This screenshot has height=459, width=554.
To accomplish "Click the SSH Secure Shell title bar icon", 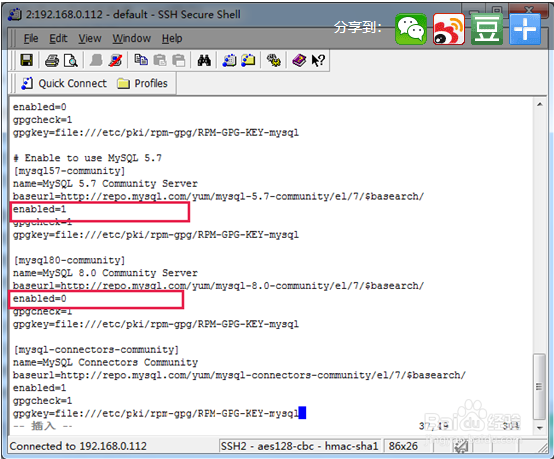I will coord(15,14).
